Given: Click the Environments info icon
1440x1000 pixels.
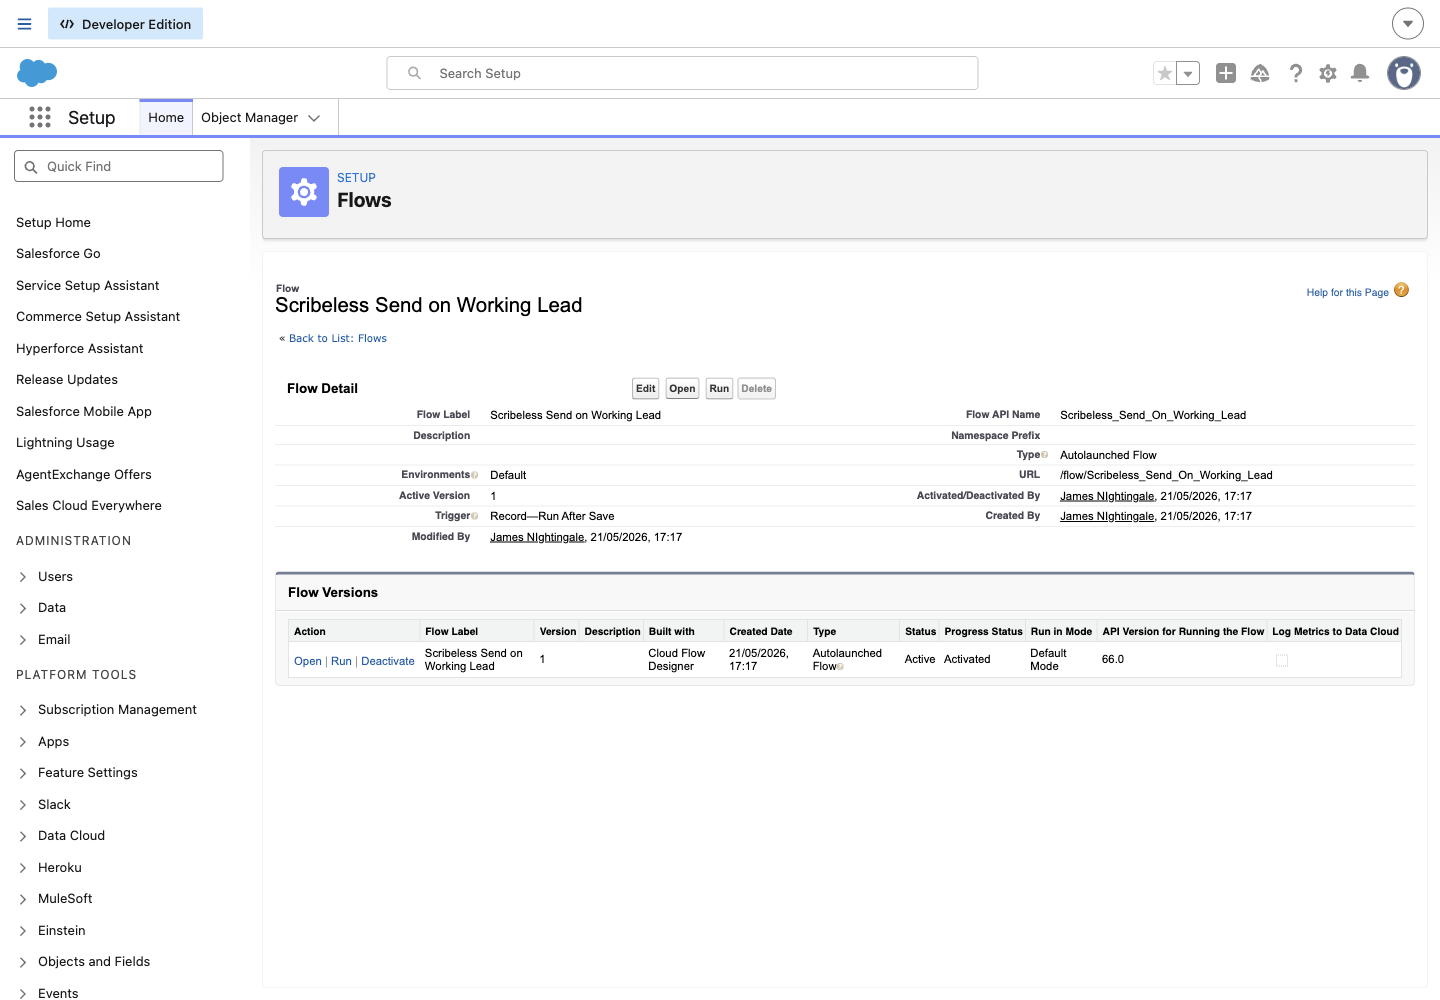Looking at the screenshot, I should [x=475, y=475].
